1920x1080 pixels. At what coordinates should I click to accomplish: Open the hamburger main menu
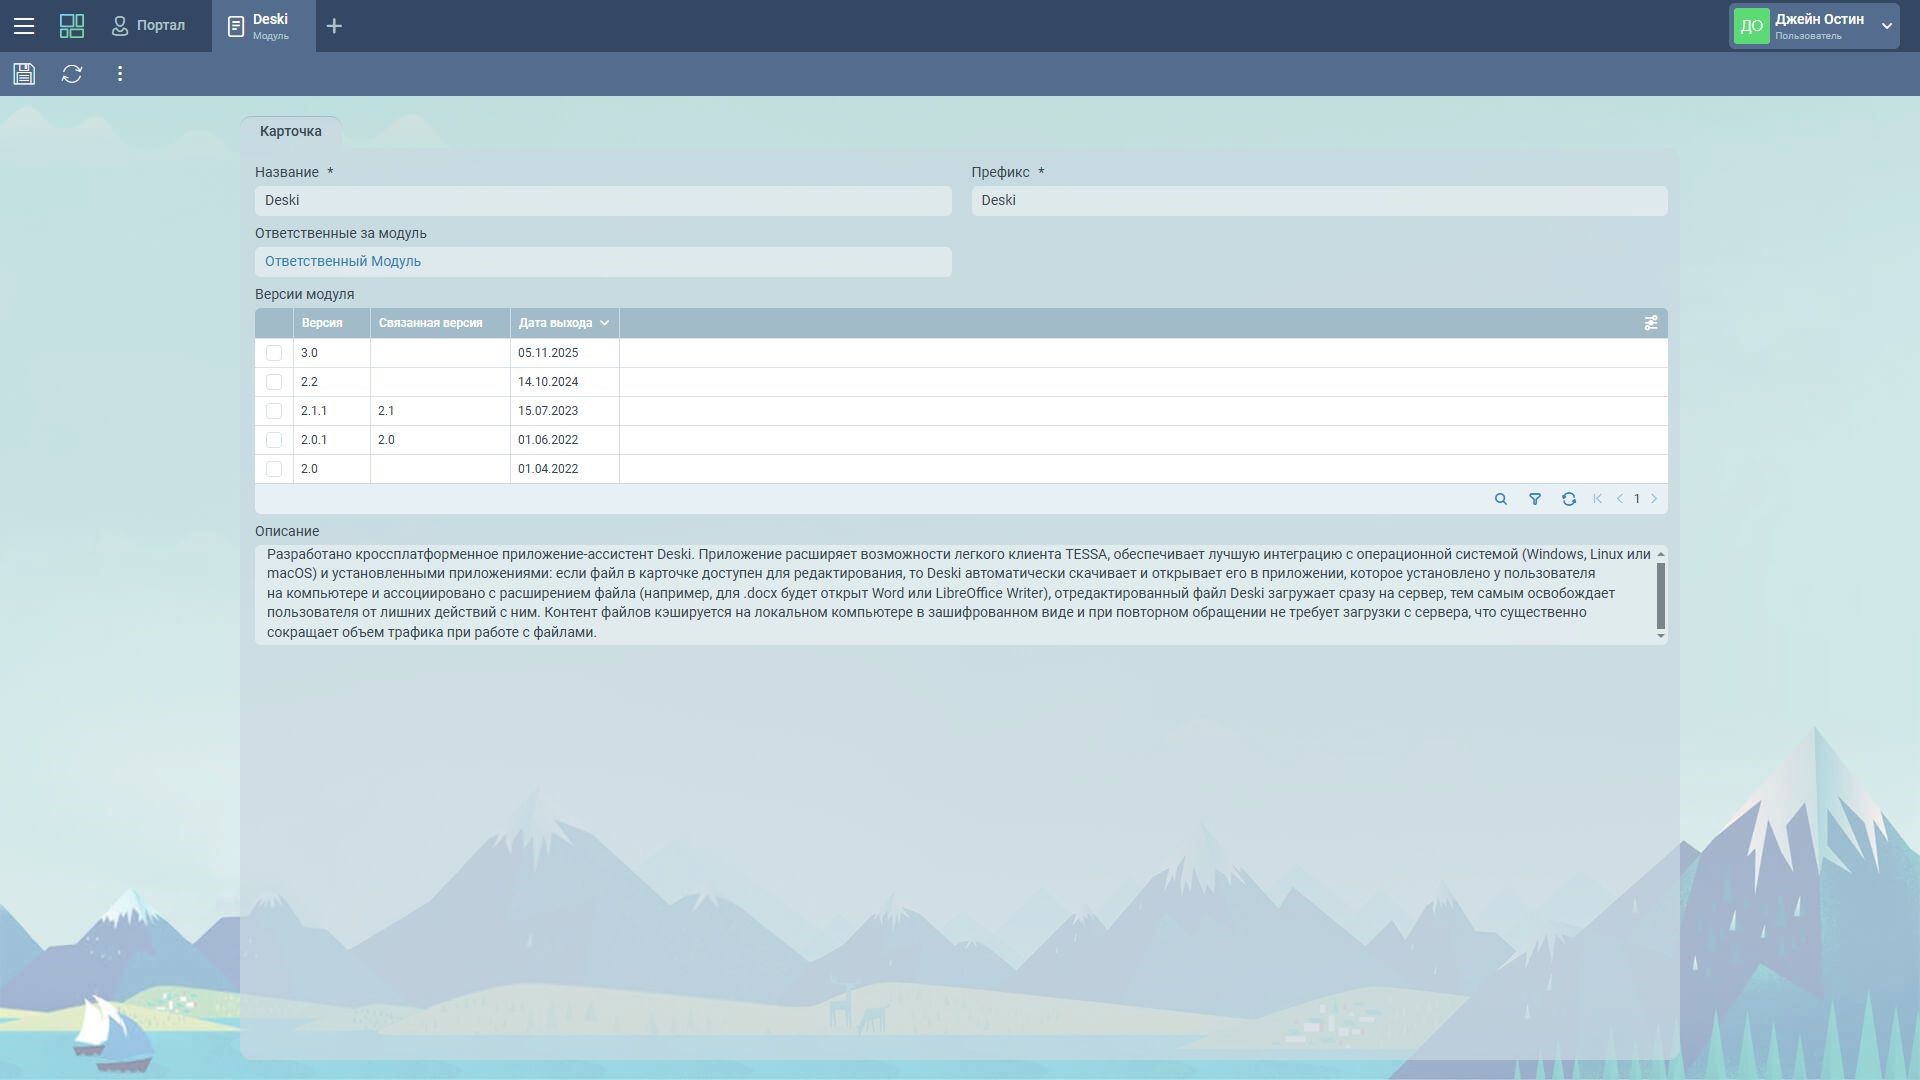point(24,26)
